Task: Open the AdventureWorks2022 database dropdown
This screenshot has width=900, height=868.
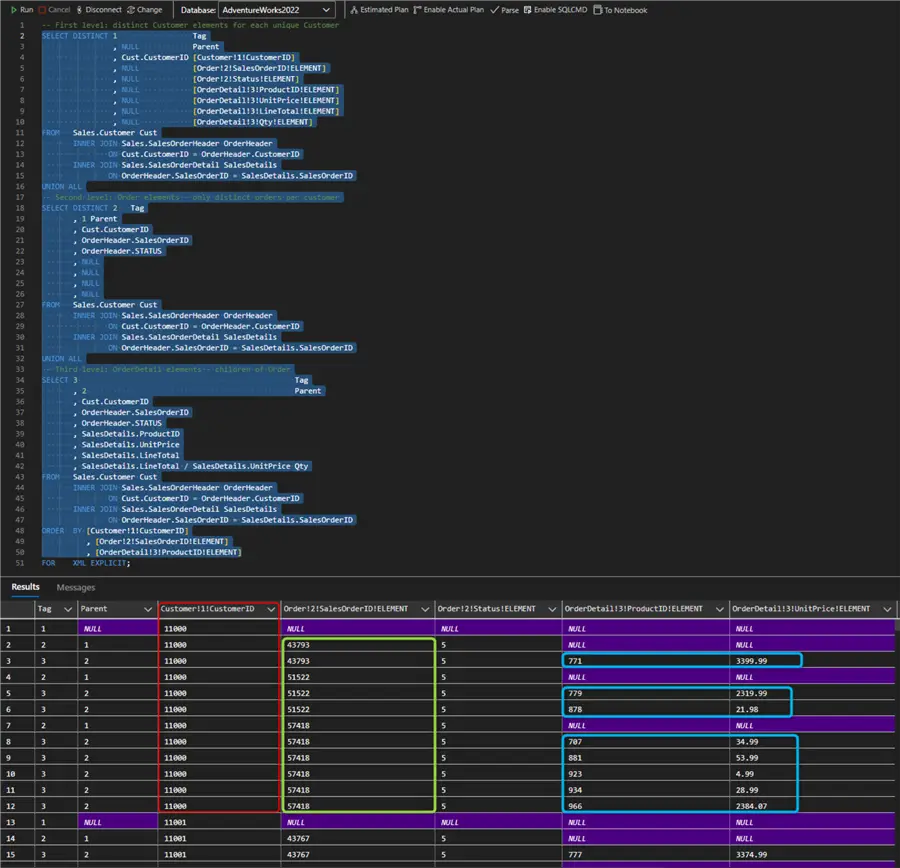Action: coord(276,10)
